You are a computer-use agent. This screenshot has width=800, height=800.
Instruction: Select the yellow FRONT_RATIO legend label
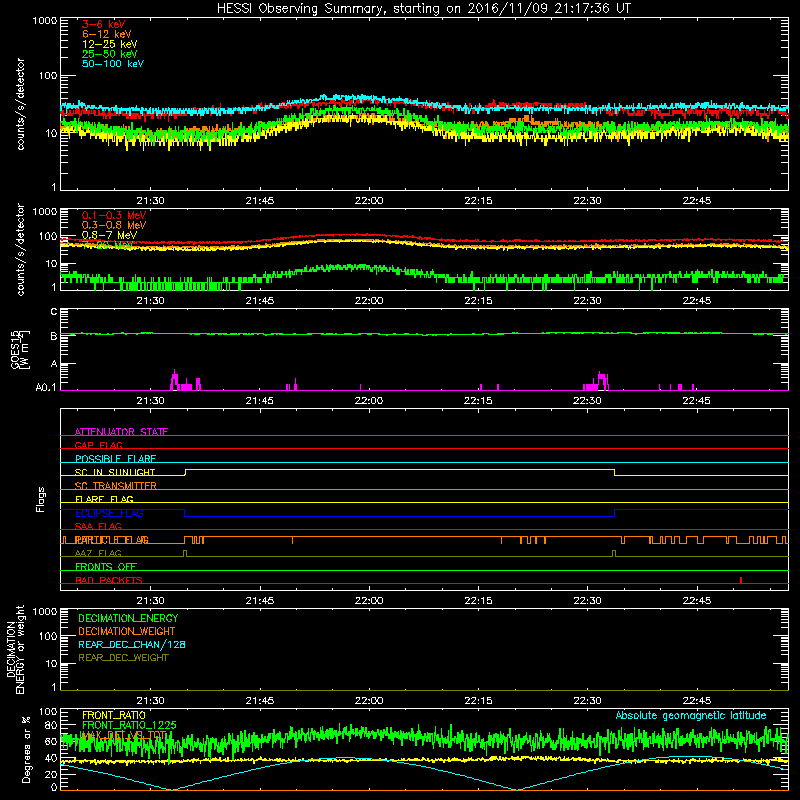(x=114, y=715)
